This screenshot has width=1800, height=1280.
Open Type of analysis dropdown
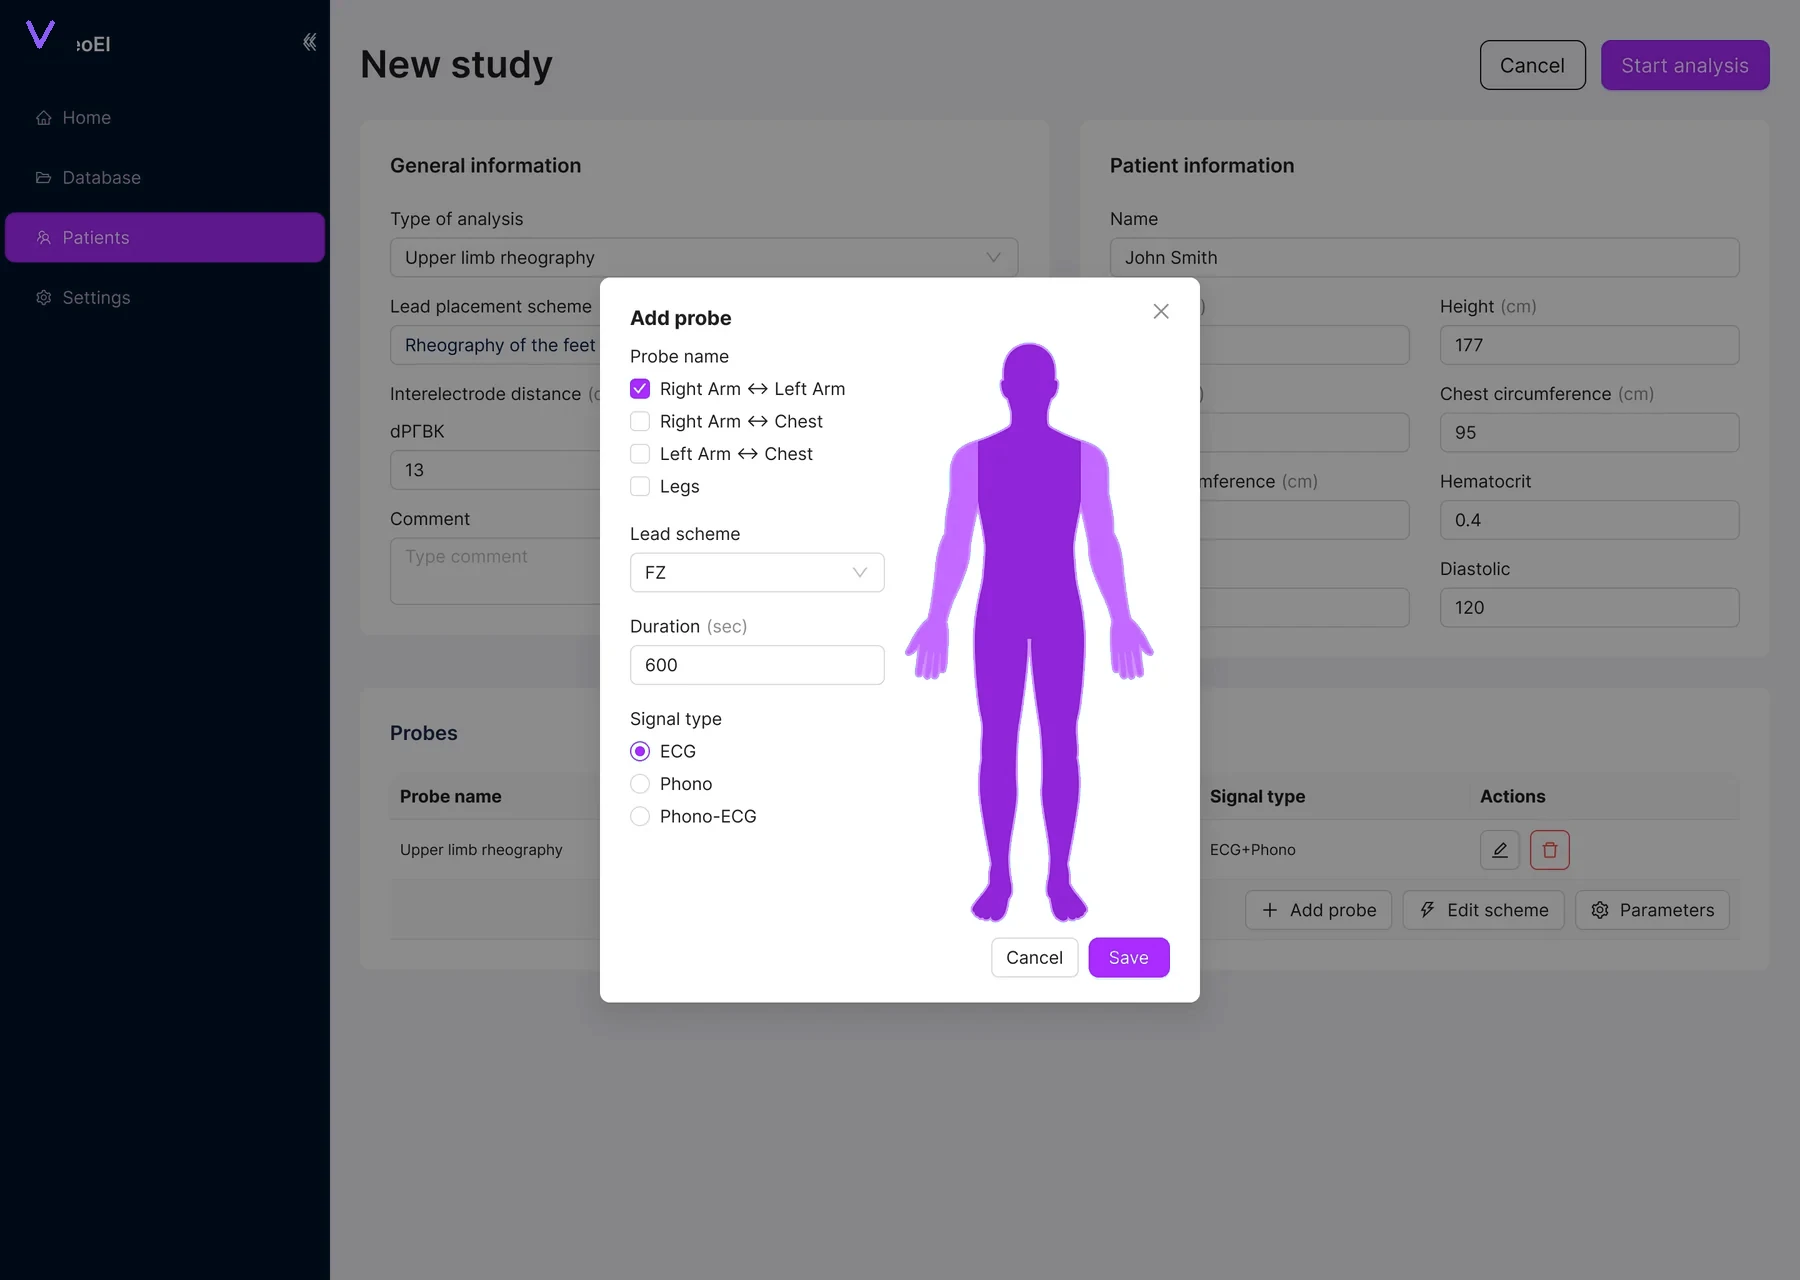(704, 257)
